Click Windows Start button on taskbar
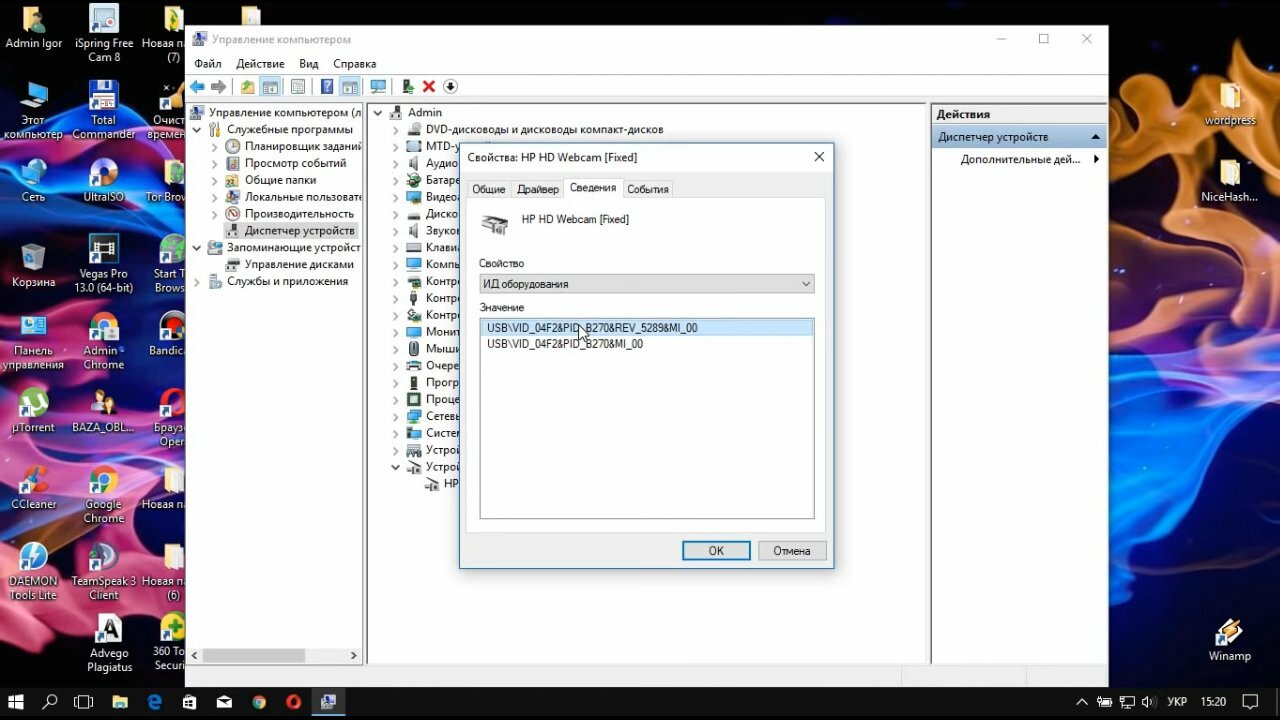This screenshot has width=1280, height=720. [x=16, y=702]
